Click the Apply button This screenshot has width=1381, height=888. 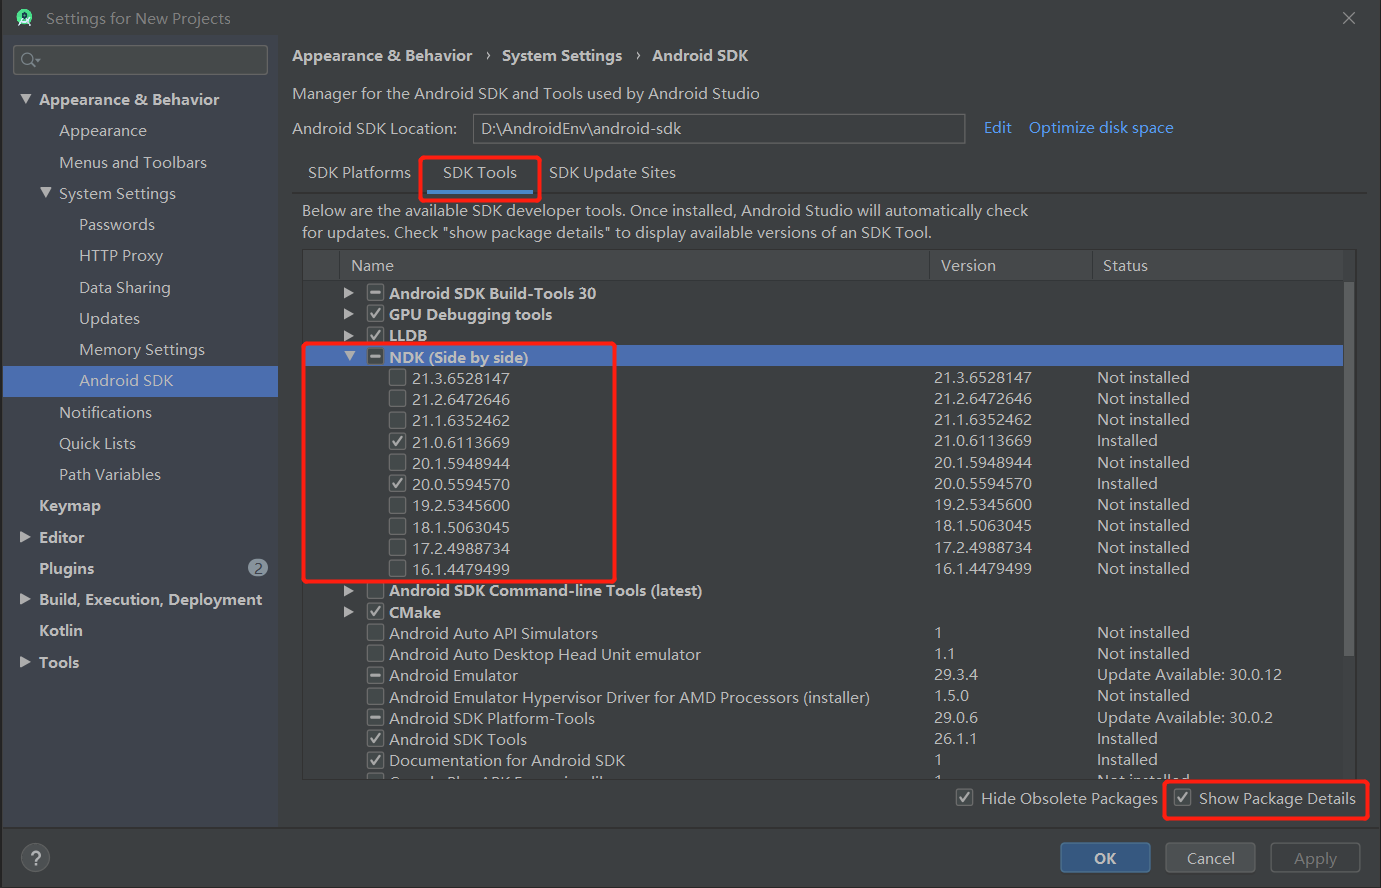(1315, 858)
